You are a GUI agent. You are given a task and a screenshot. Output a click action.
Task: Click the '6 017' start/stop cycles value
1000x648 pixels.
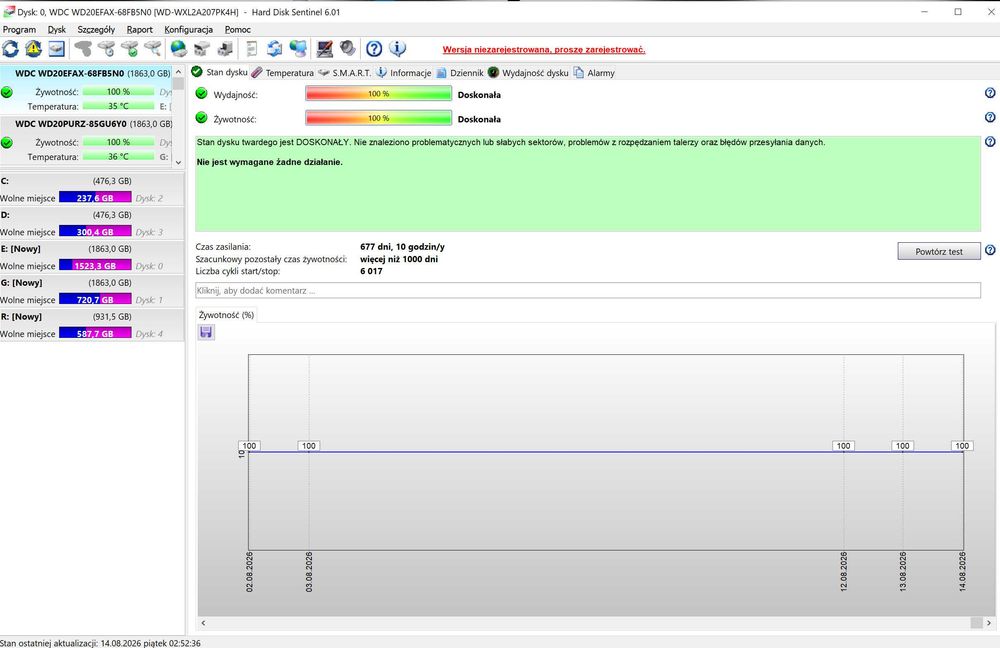click(x=371, y=271)
